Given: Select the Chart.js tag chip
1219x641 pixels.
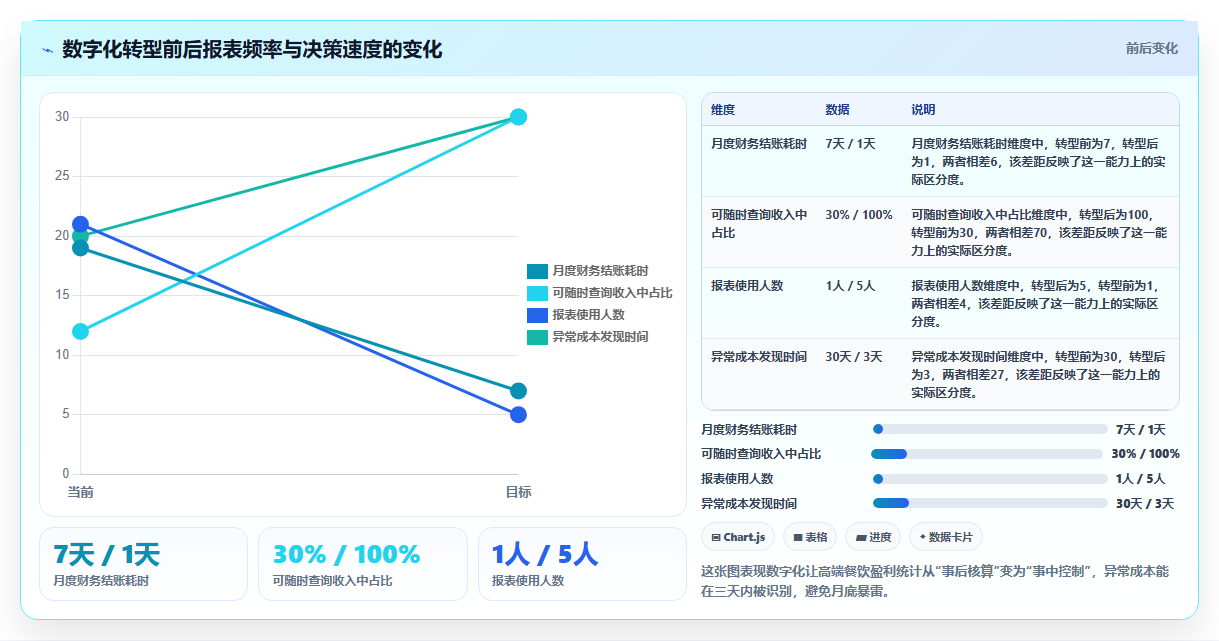Looking at the screenshot, I should click(738, 537).
